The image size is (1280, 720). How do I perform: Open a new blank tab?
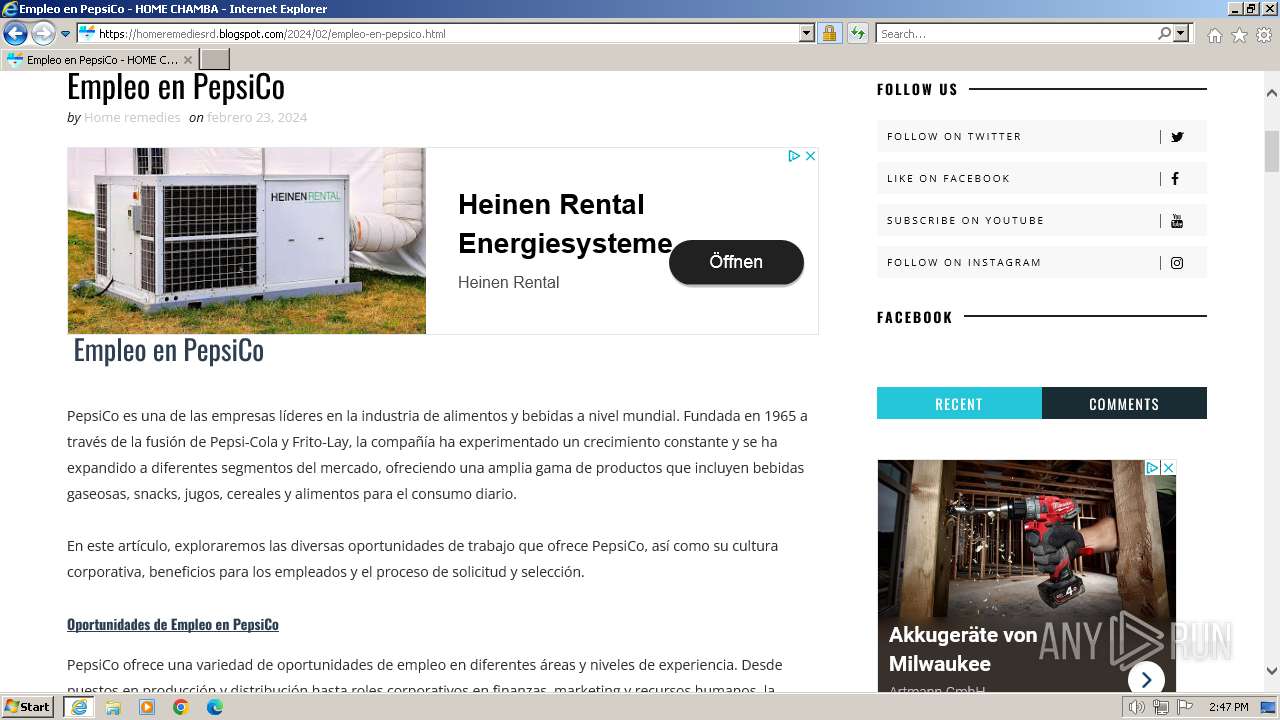[215, 59]
